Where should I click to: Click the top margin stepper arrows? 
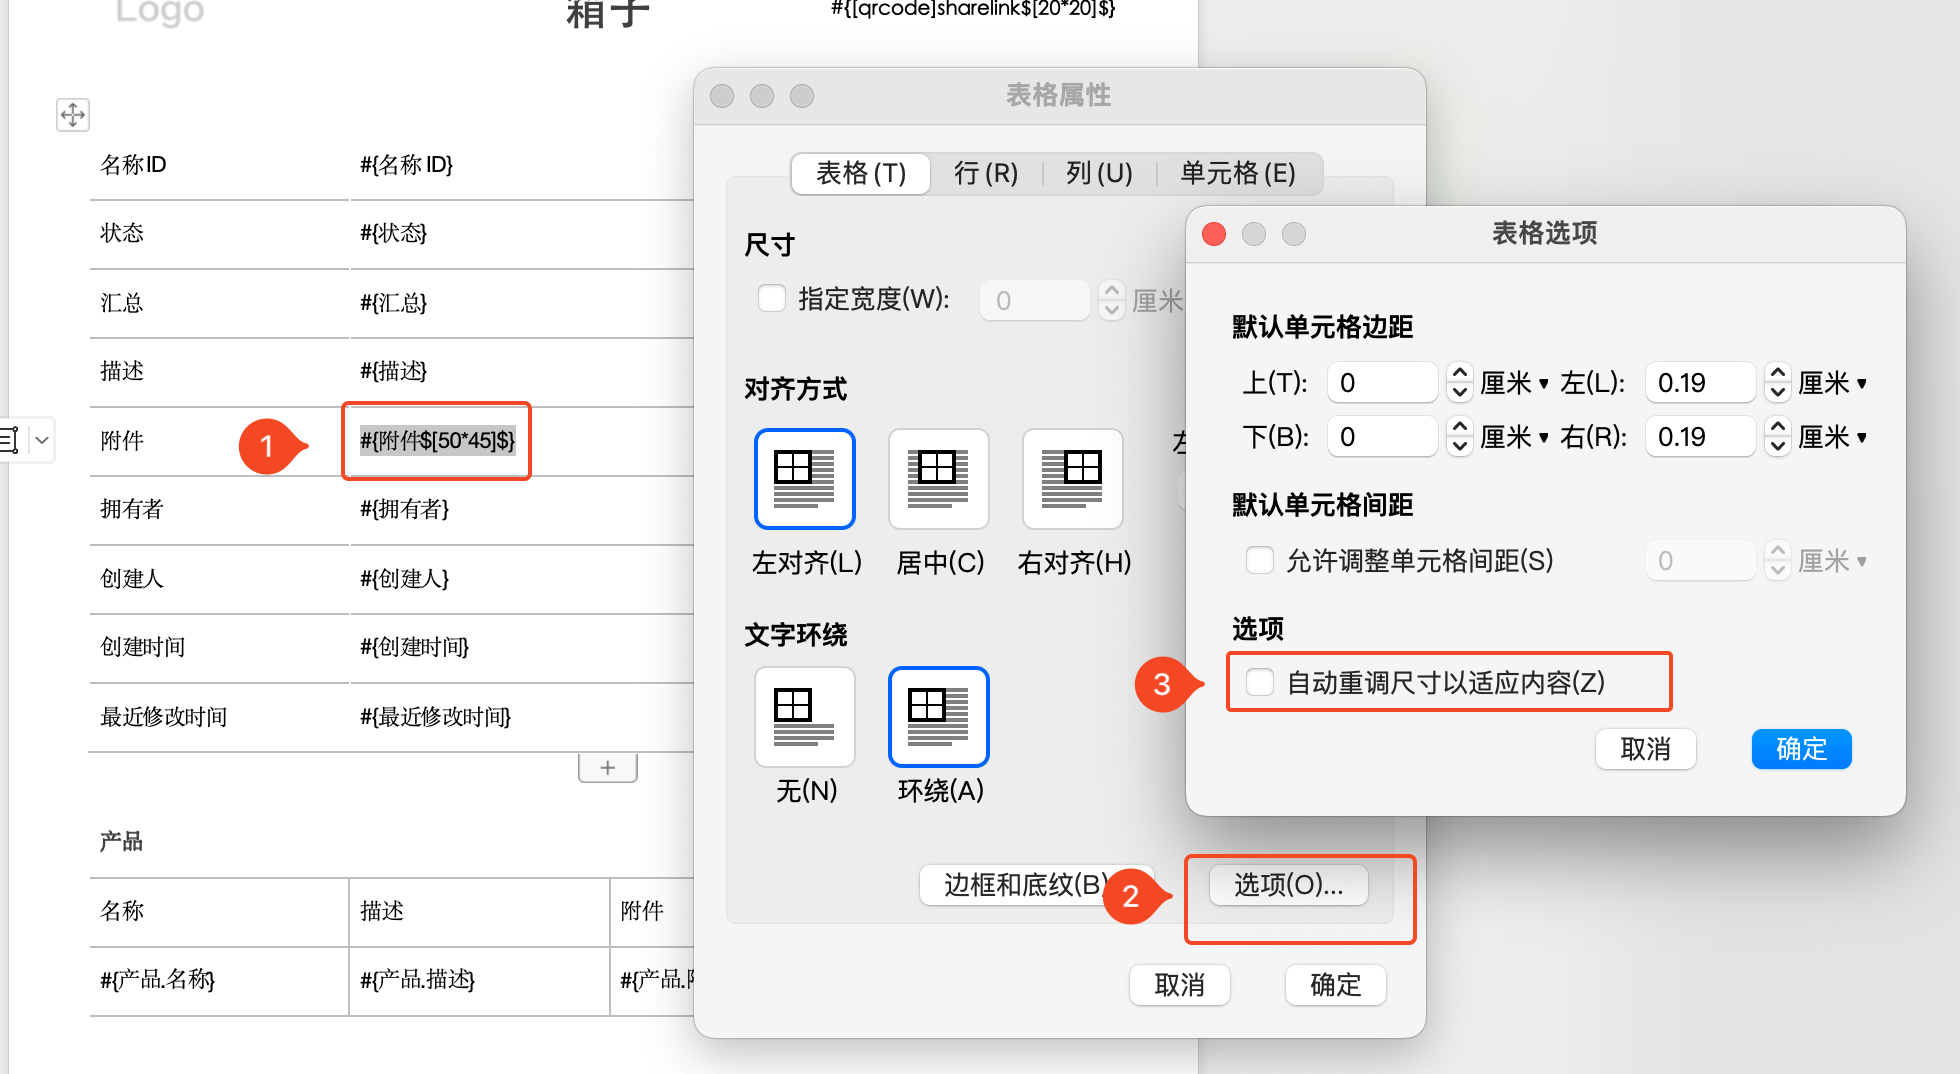coord(1460,383)
